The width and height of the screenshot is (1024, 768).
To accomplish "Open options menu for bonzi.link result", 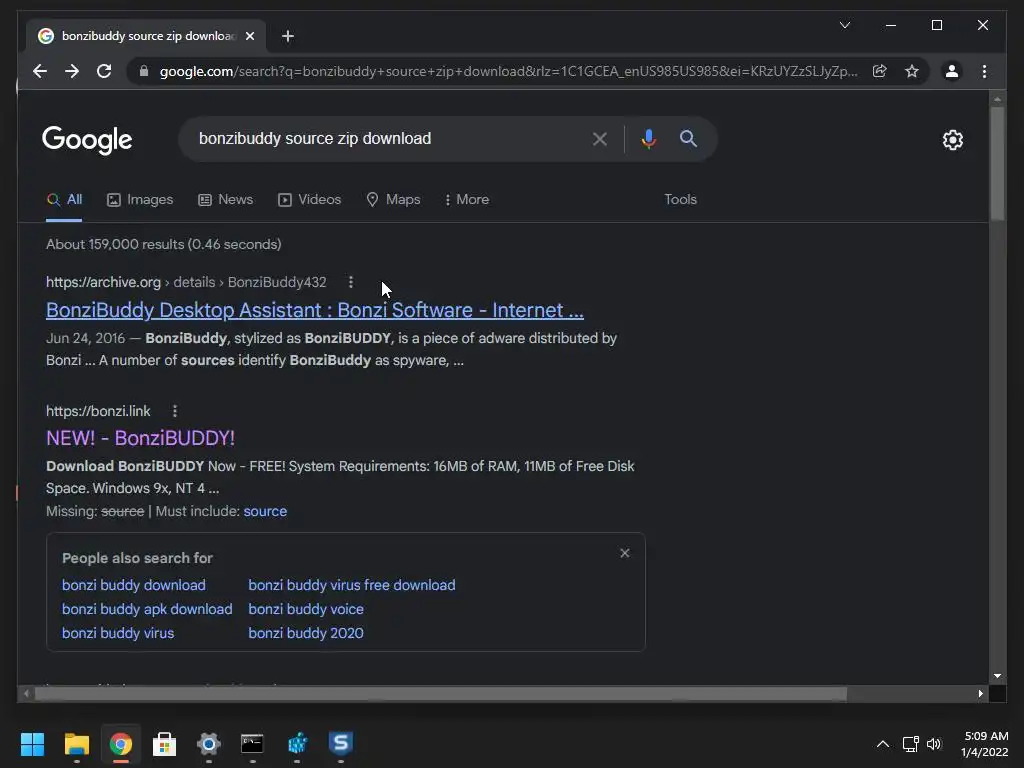I will (x=174, y=411).
